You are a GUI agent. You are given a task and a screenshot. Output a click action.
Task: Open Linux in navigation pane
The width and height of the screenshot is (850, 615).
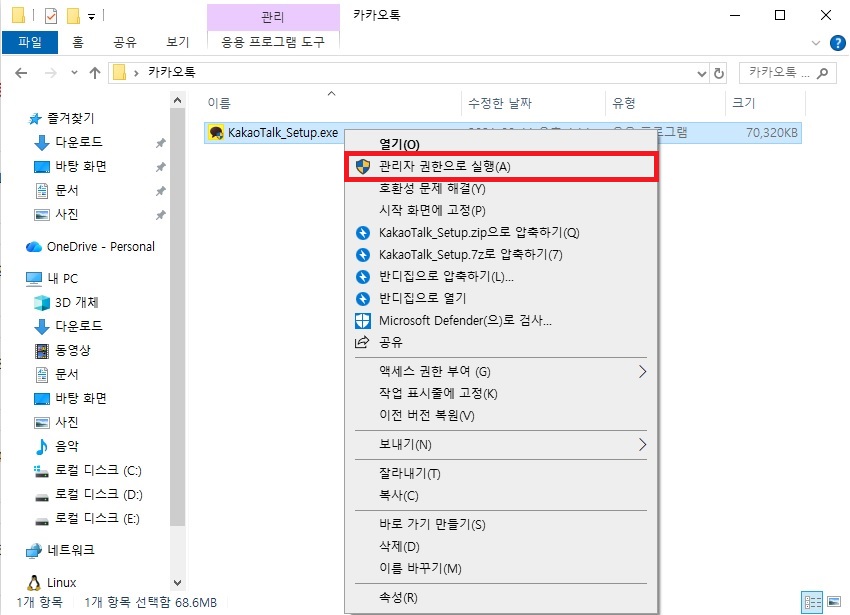click(51, 583)
